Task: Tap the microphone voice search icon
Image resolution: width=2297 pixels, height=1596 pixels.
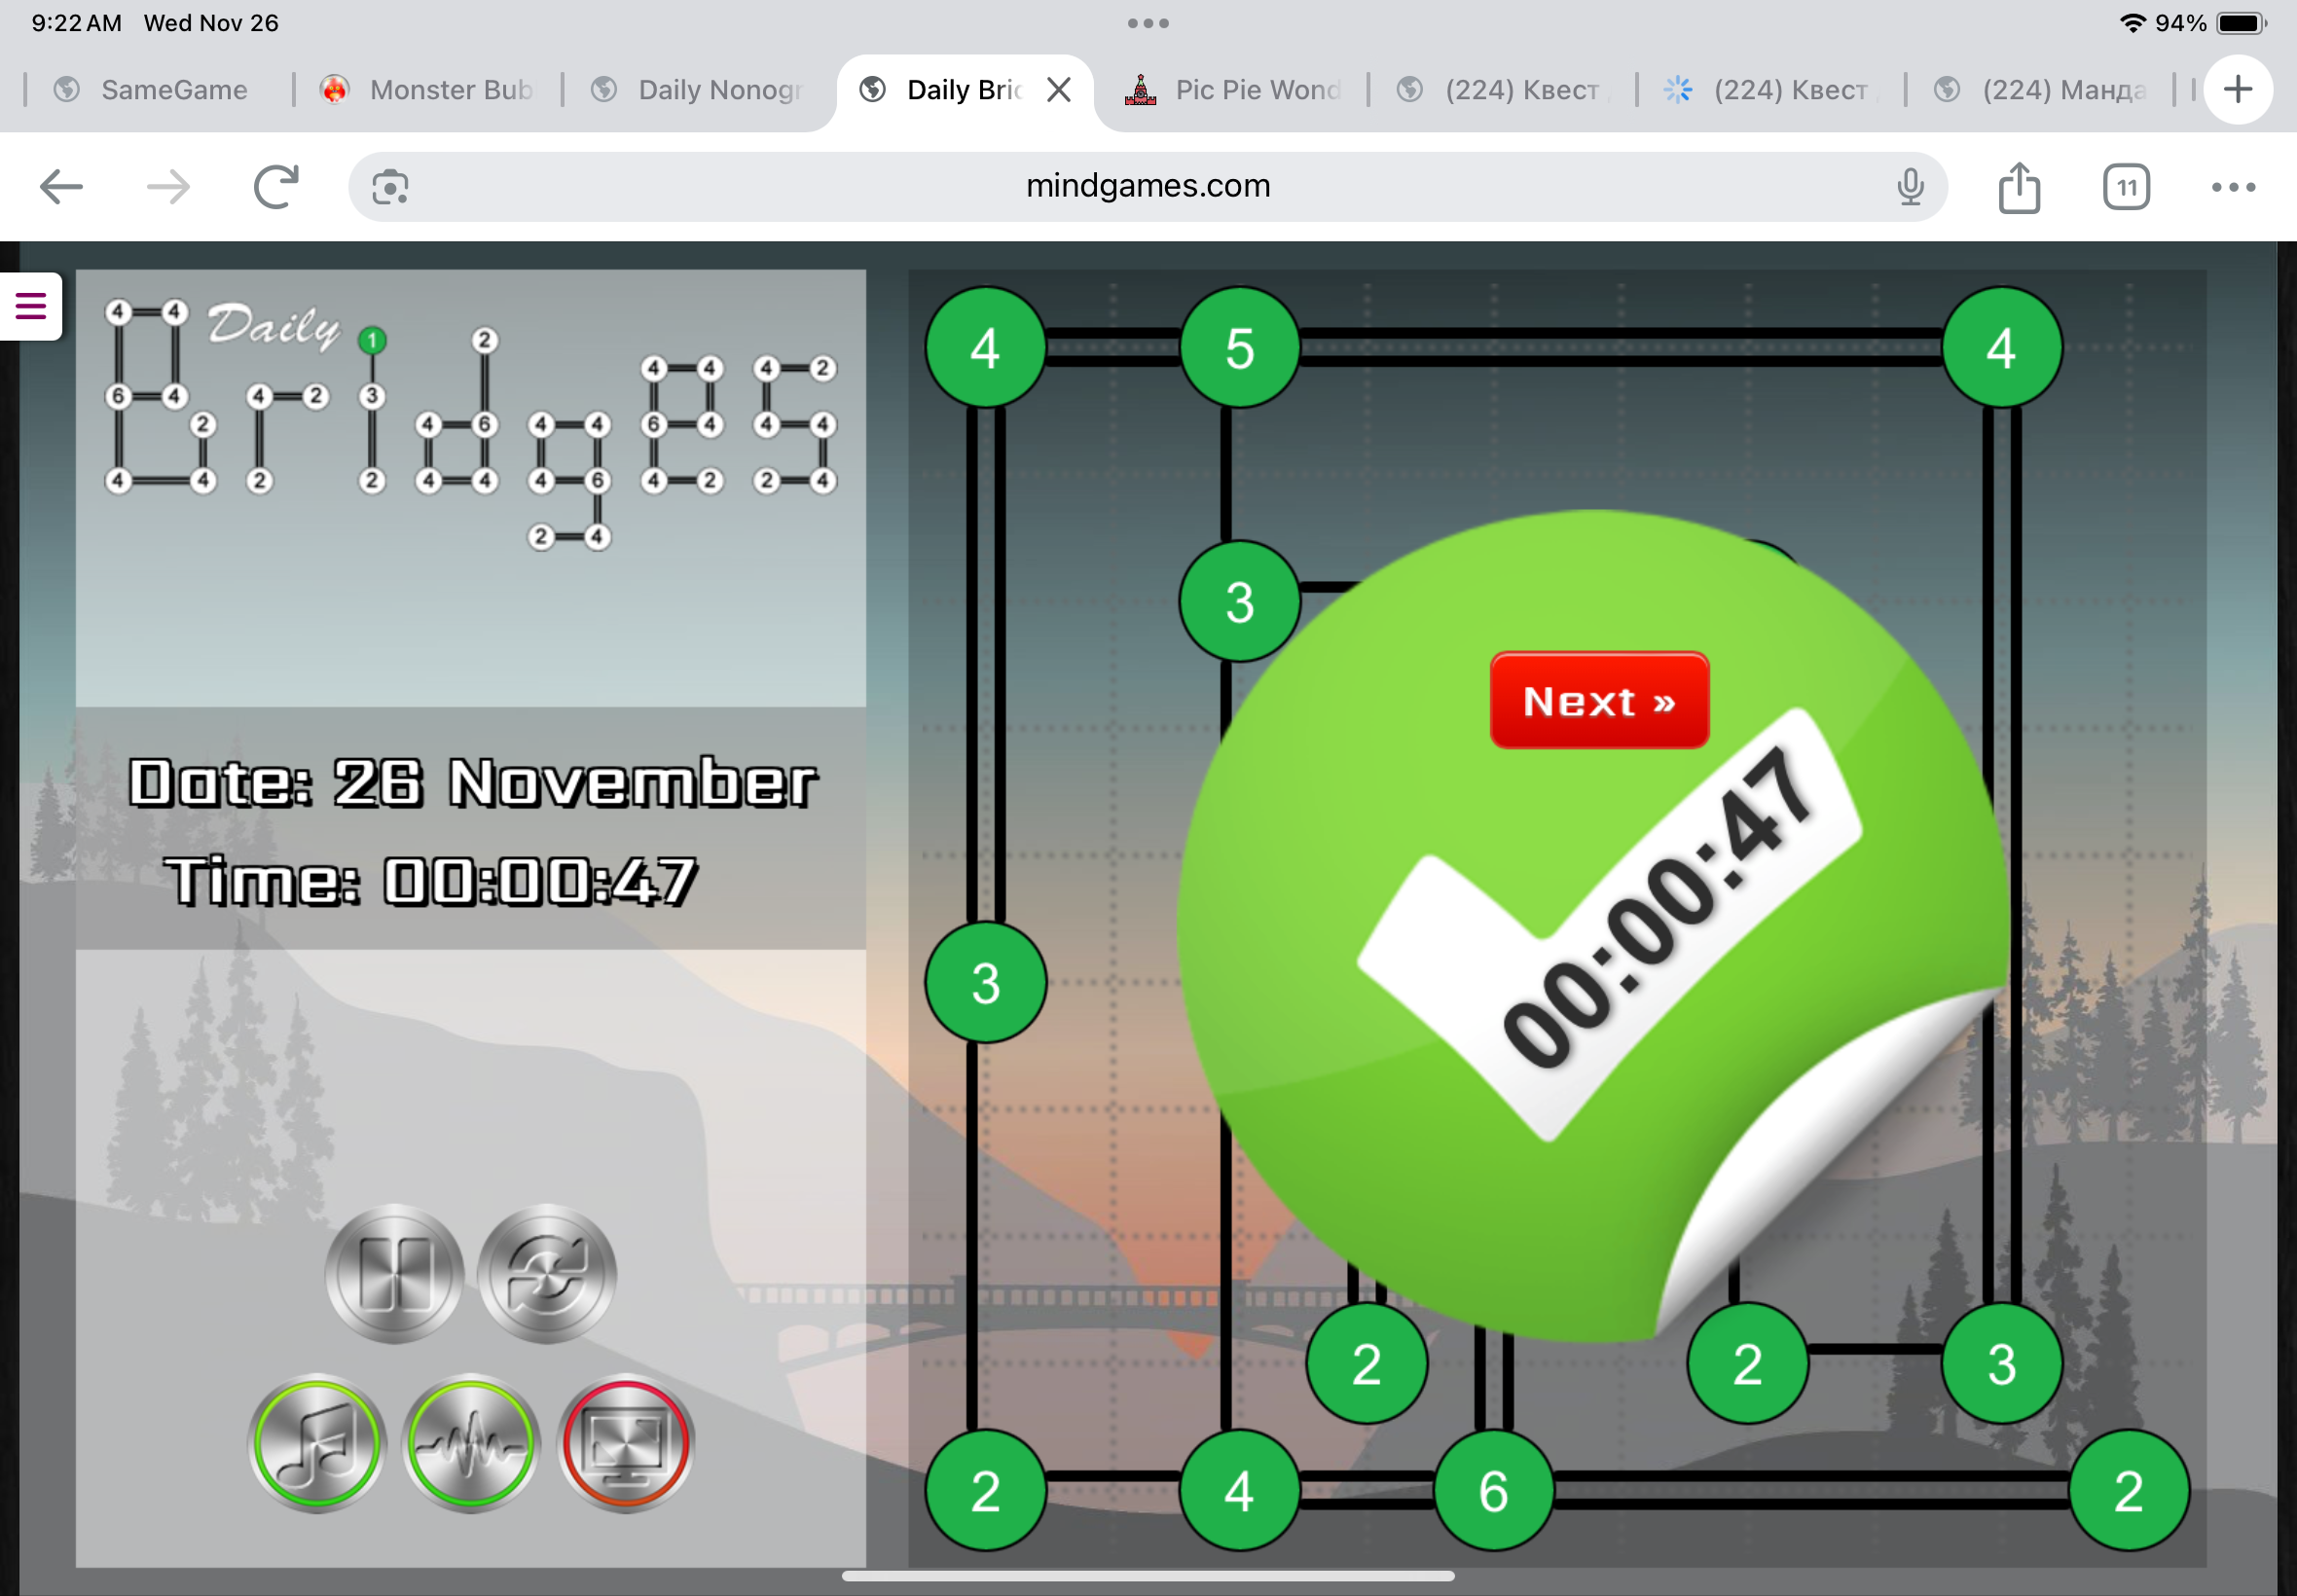Action: (1910, 187)
